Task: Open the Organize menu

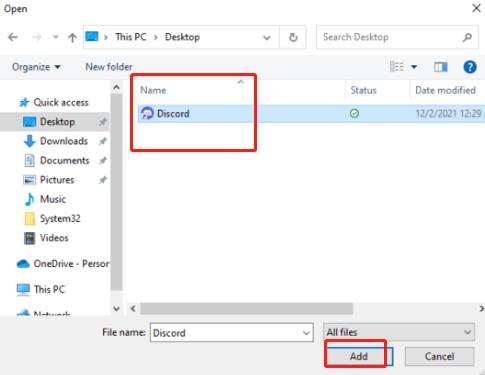Action: 36,67
